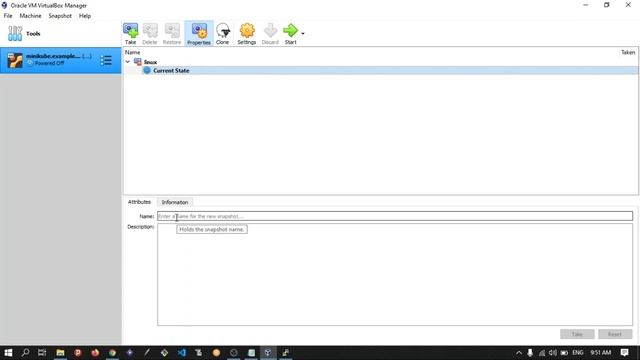Click inside the Description text area
The height and width of the screenshot is (360, 640).
click(395, 274)
